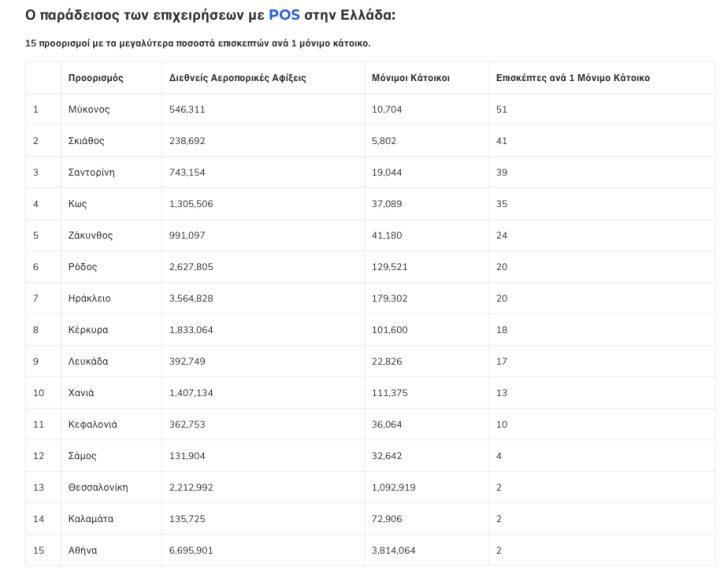Select the Κως arrivals value 1,305,506
The width and height of the screenshot is (720, 582).
191,204
